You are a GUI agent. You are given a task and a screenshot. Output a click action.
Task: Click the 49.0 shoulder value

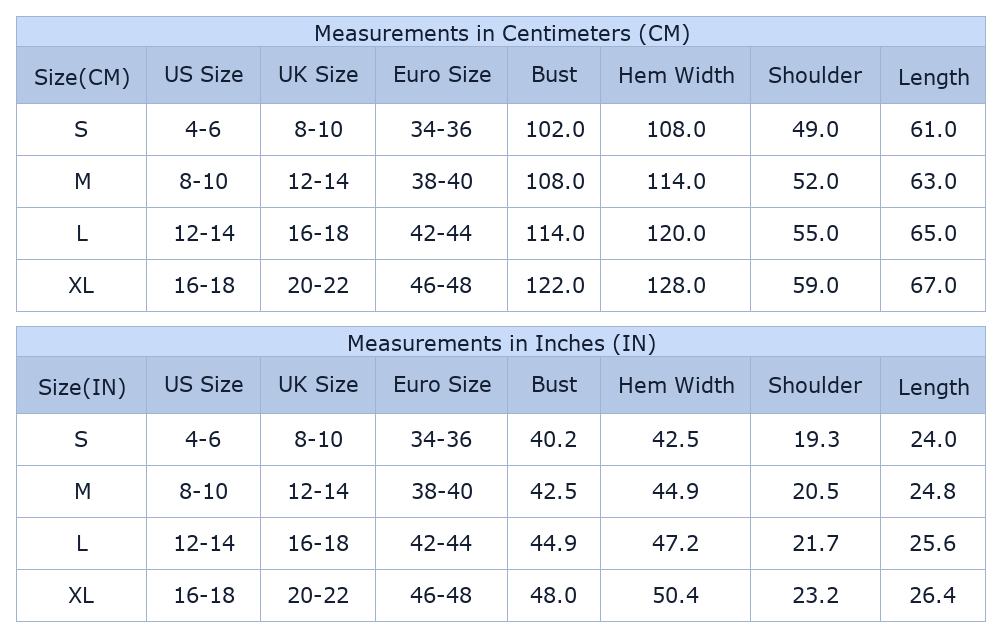point(815,129)
